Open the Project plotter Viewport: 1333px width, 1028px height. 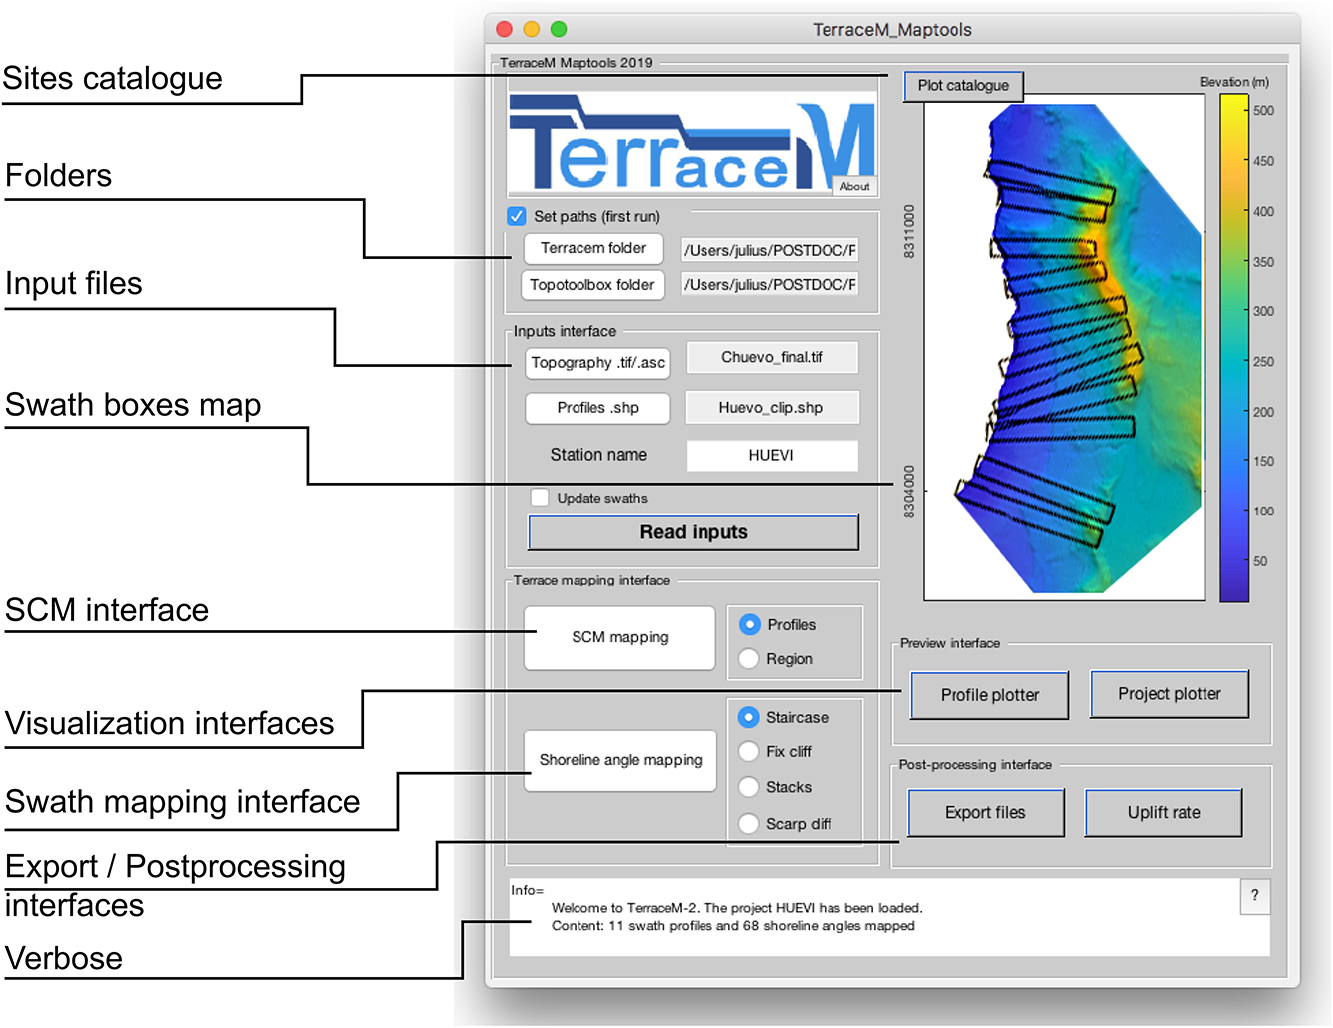click(1169, 694)
